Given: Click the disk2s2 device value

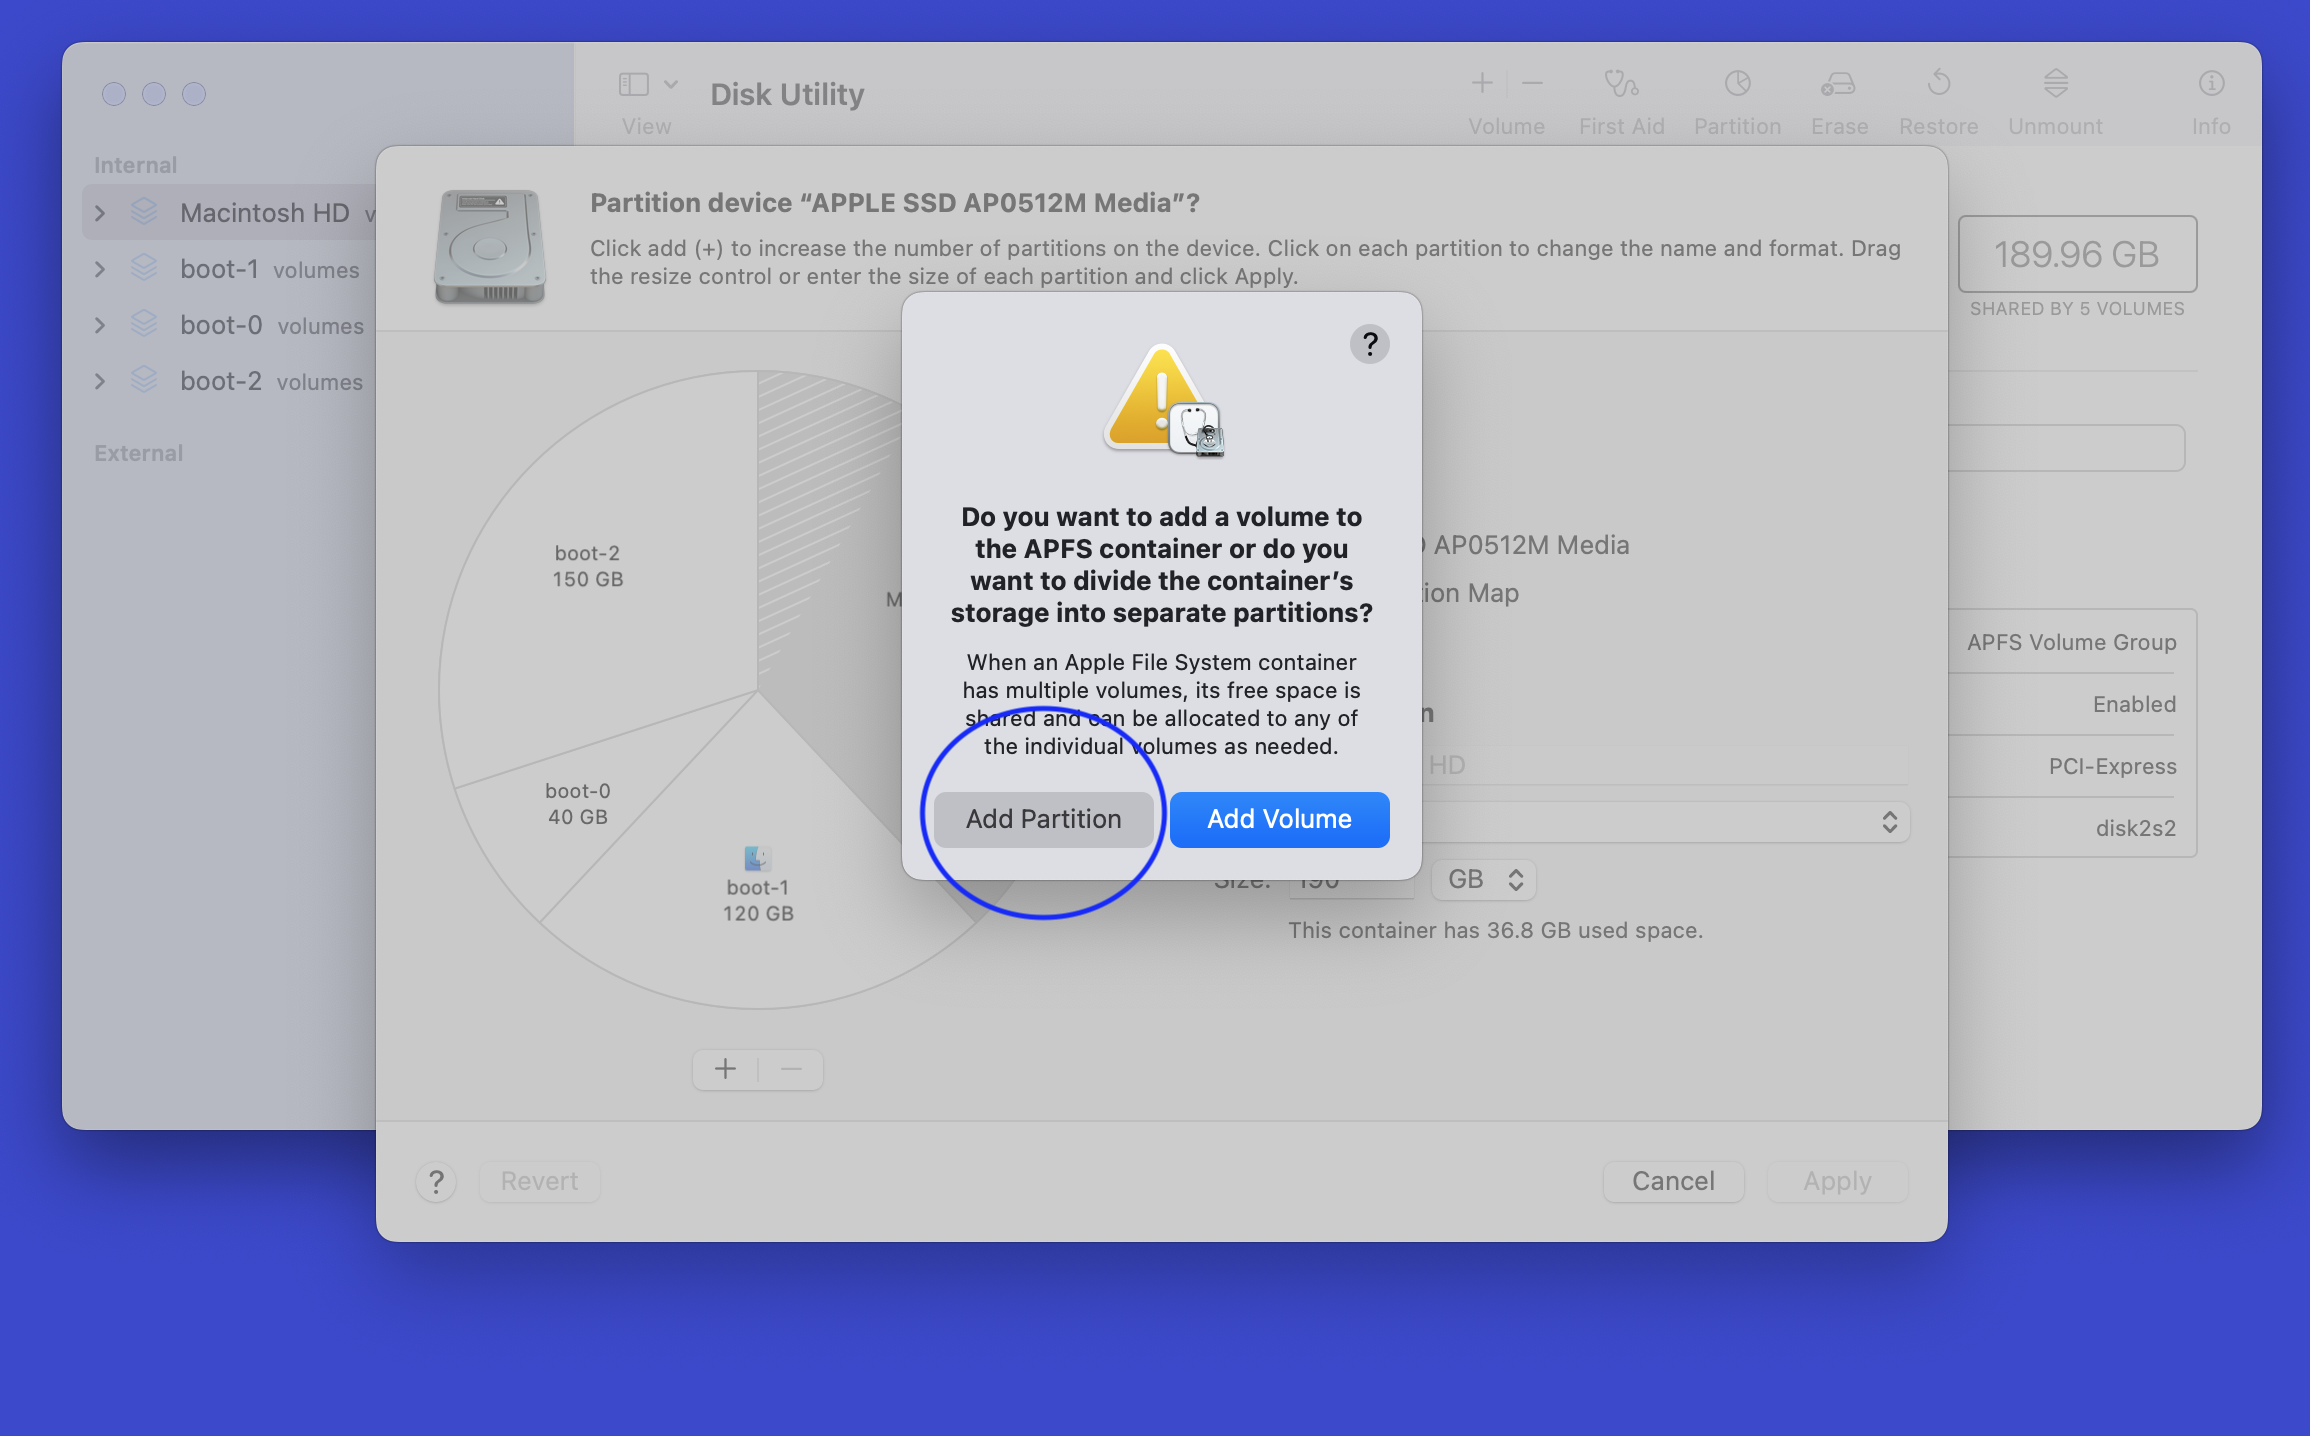Looking at the screenshot, I should (2135, 828).
